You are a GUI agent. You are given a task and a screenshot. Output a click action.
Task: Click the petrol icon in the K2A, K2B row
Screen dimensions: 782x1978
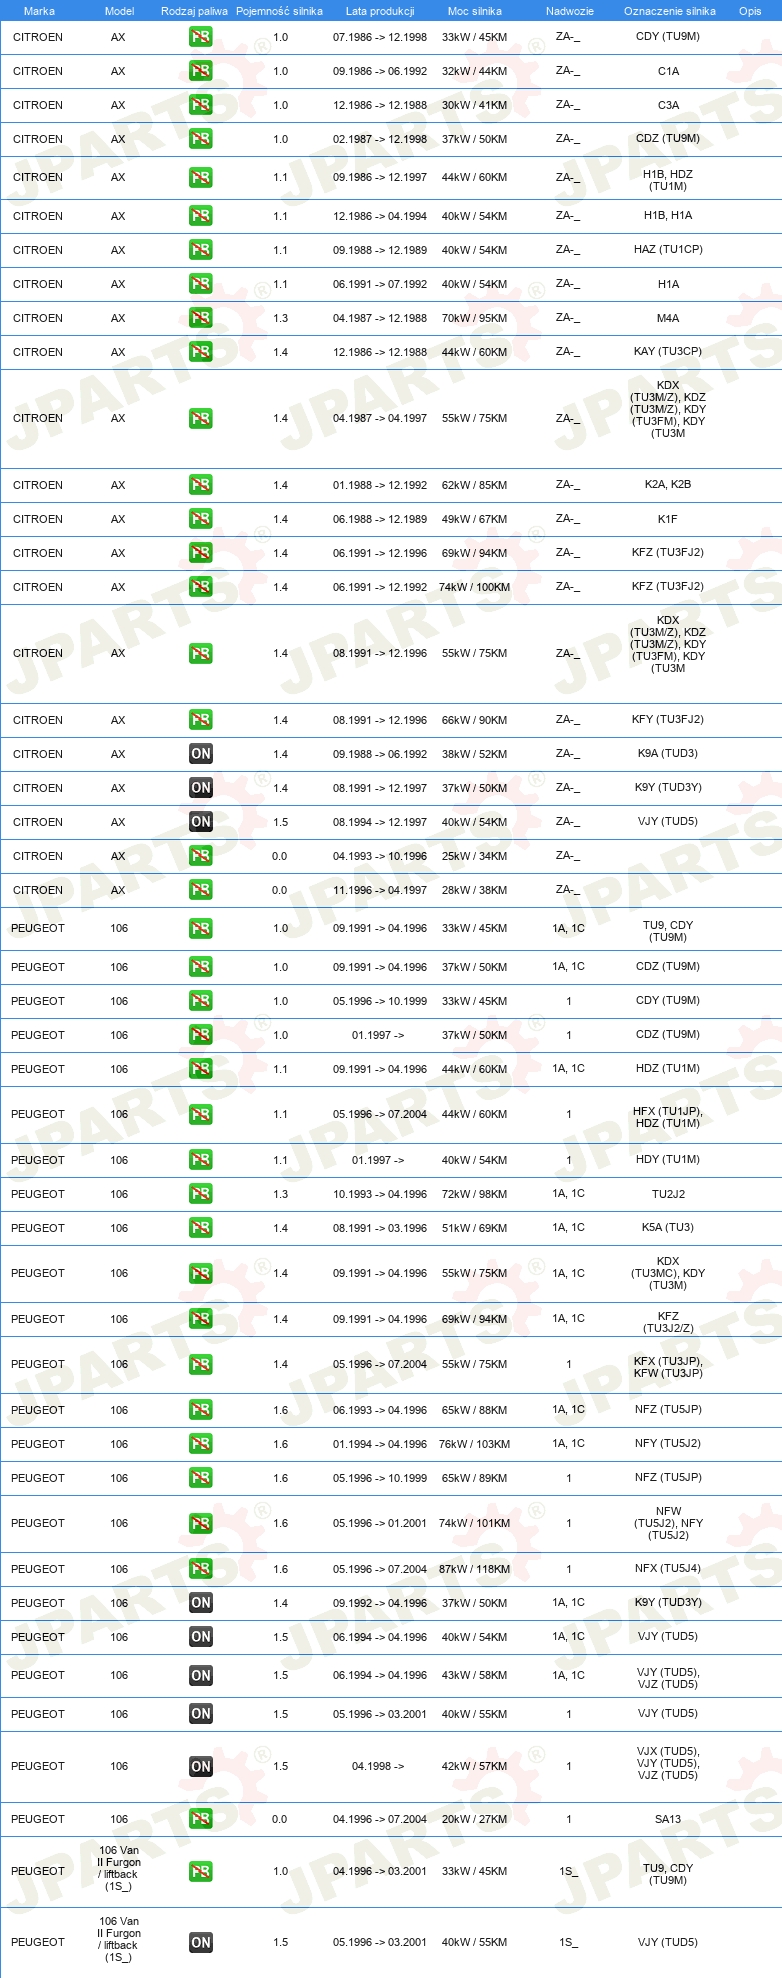(201, 485)
